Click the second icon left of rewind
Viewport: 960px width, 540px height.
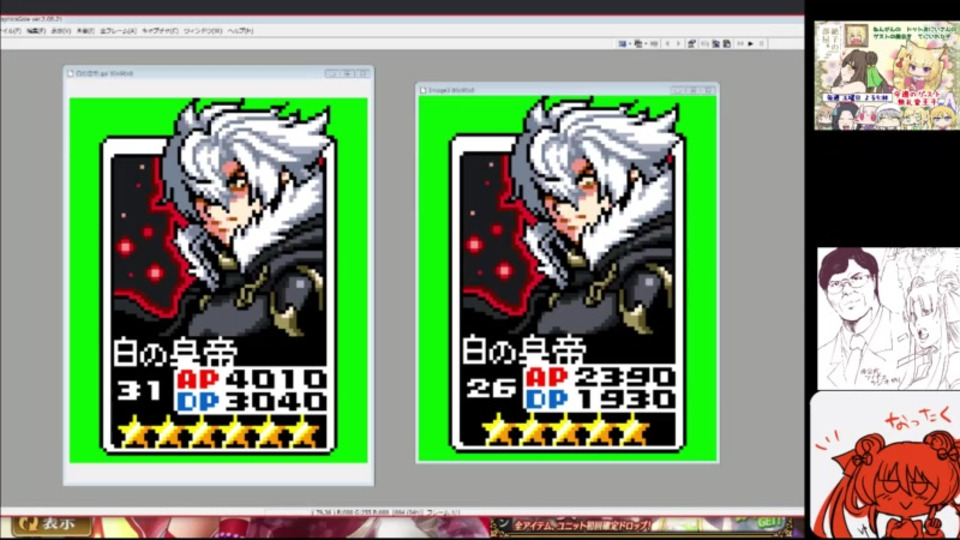click(x=716, y=43)
